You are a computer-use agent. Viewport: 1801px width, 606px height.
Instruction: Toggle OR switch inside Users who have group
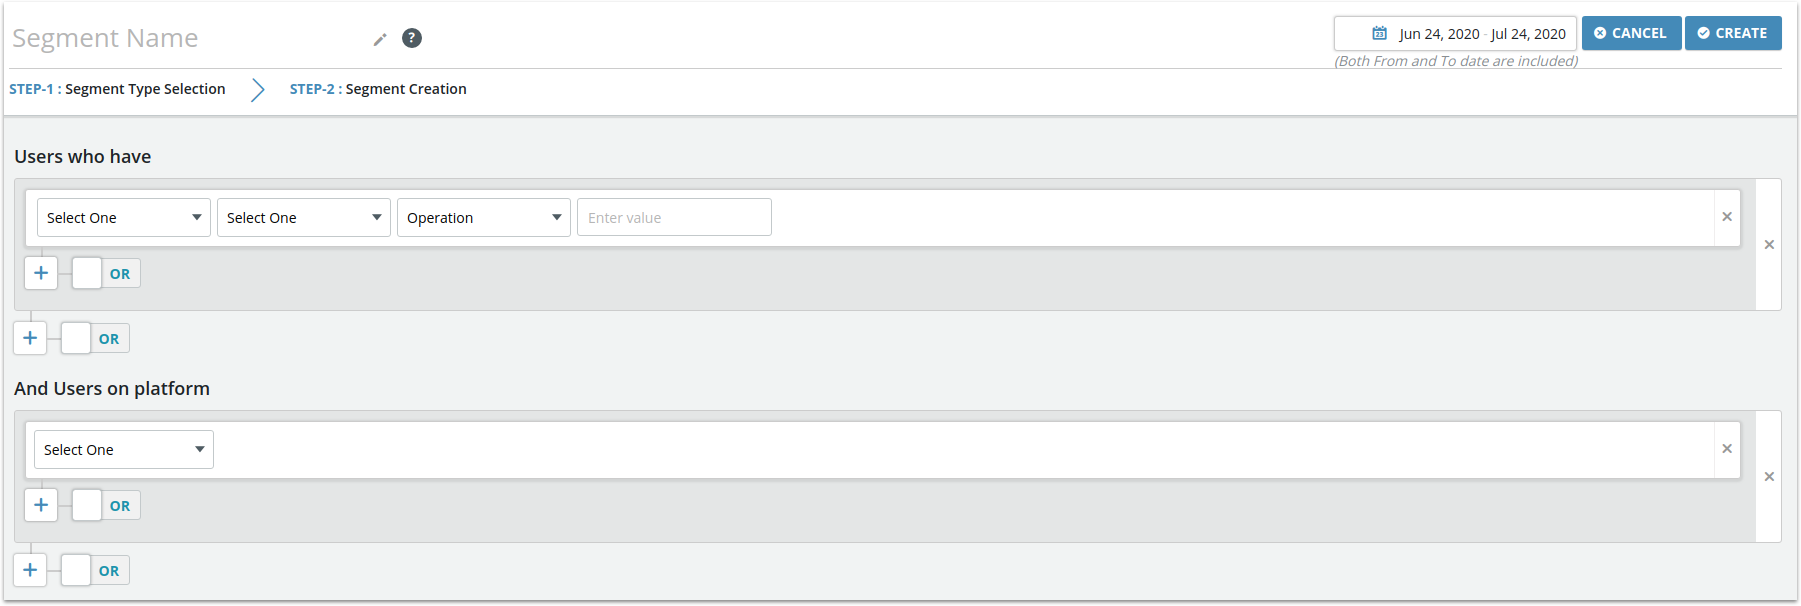click(106, 273)
